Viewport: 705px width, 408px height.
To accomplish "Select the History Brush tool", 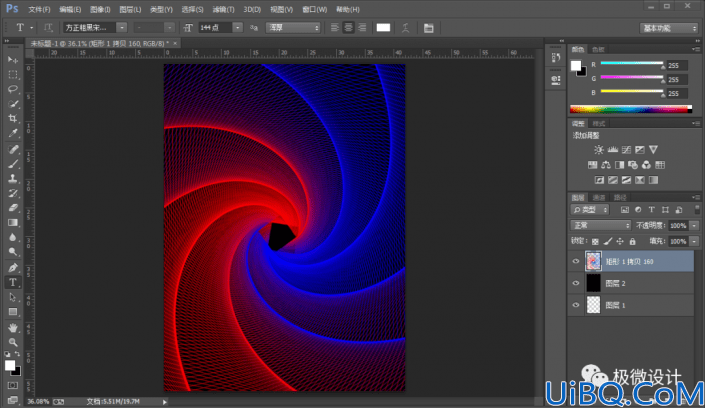I will point(13,193).
